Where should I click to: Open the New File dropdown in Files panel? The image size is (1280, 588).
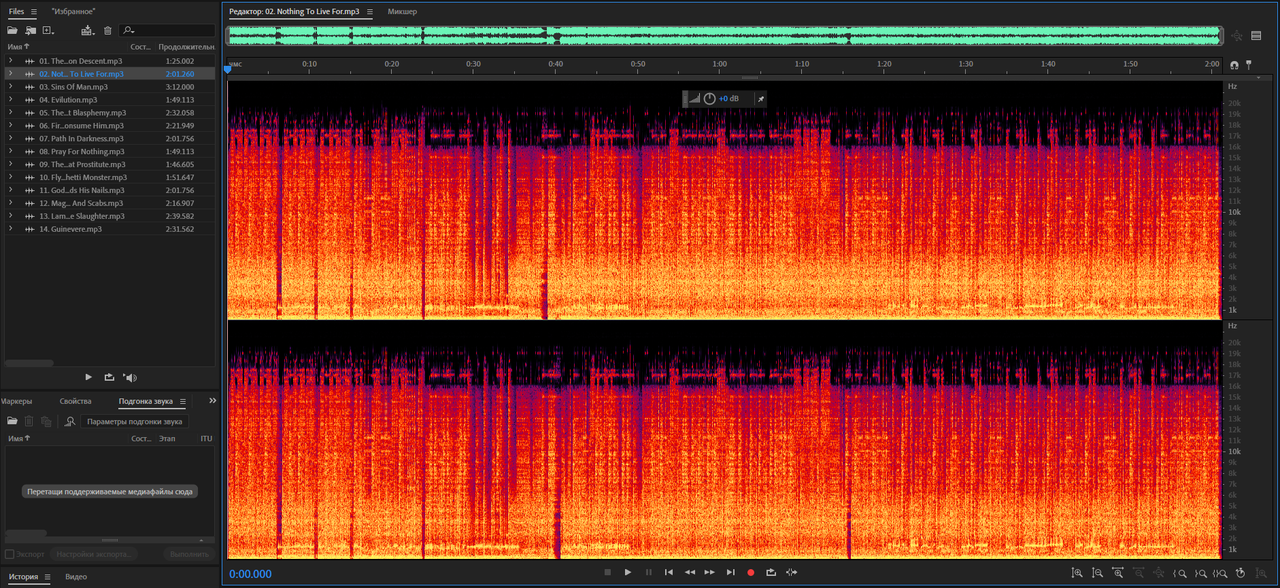[48, 31]
